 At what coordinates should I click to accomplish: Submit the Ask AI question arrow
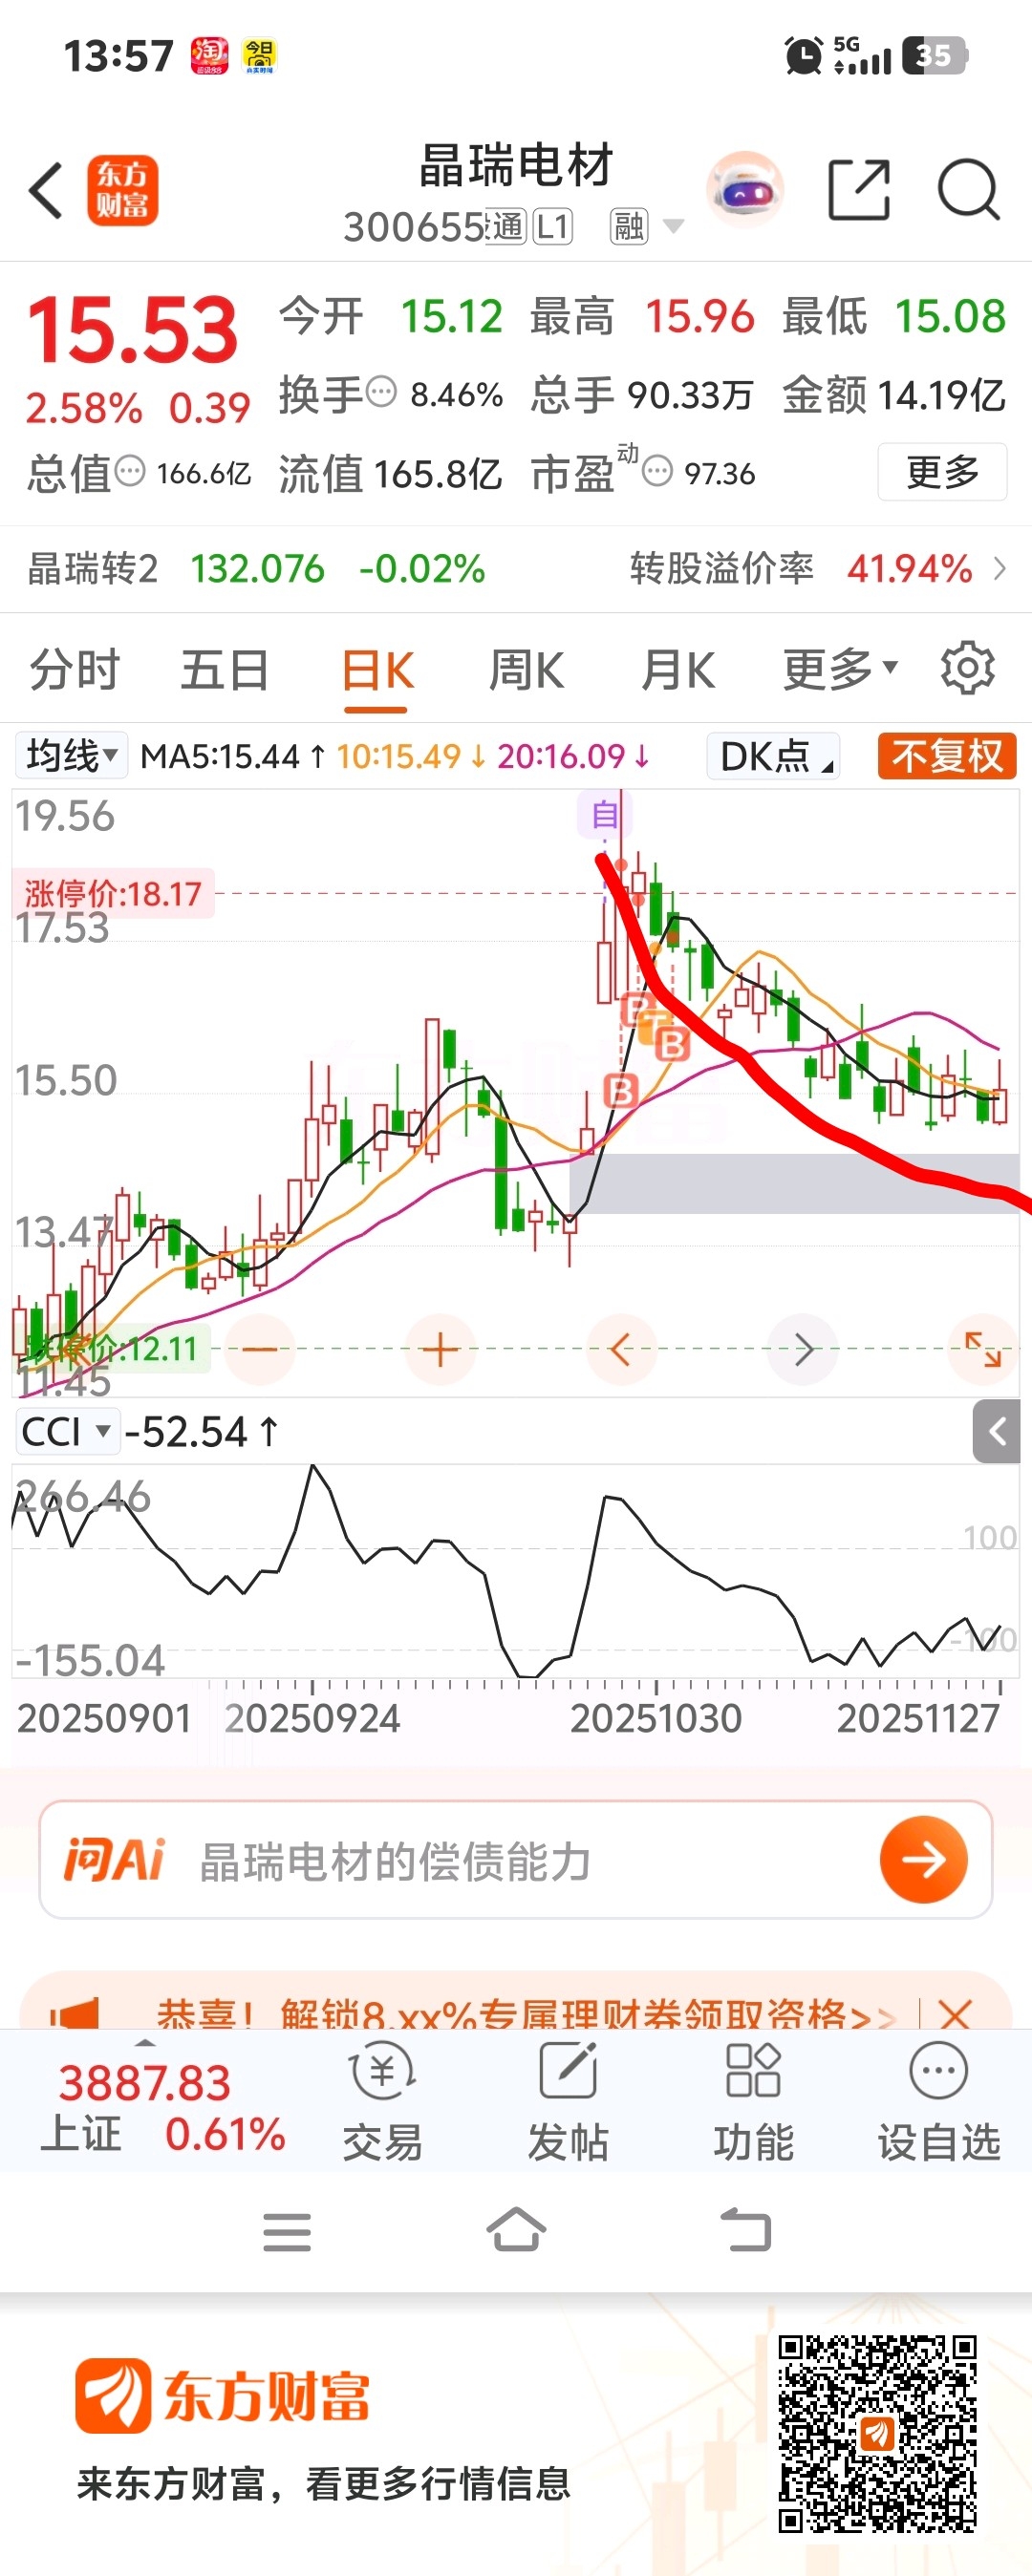point(923,1860)
